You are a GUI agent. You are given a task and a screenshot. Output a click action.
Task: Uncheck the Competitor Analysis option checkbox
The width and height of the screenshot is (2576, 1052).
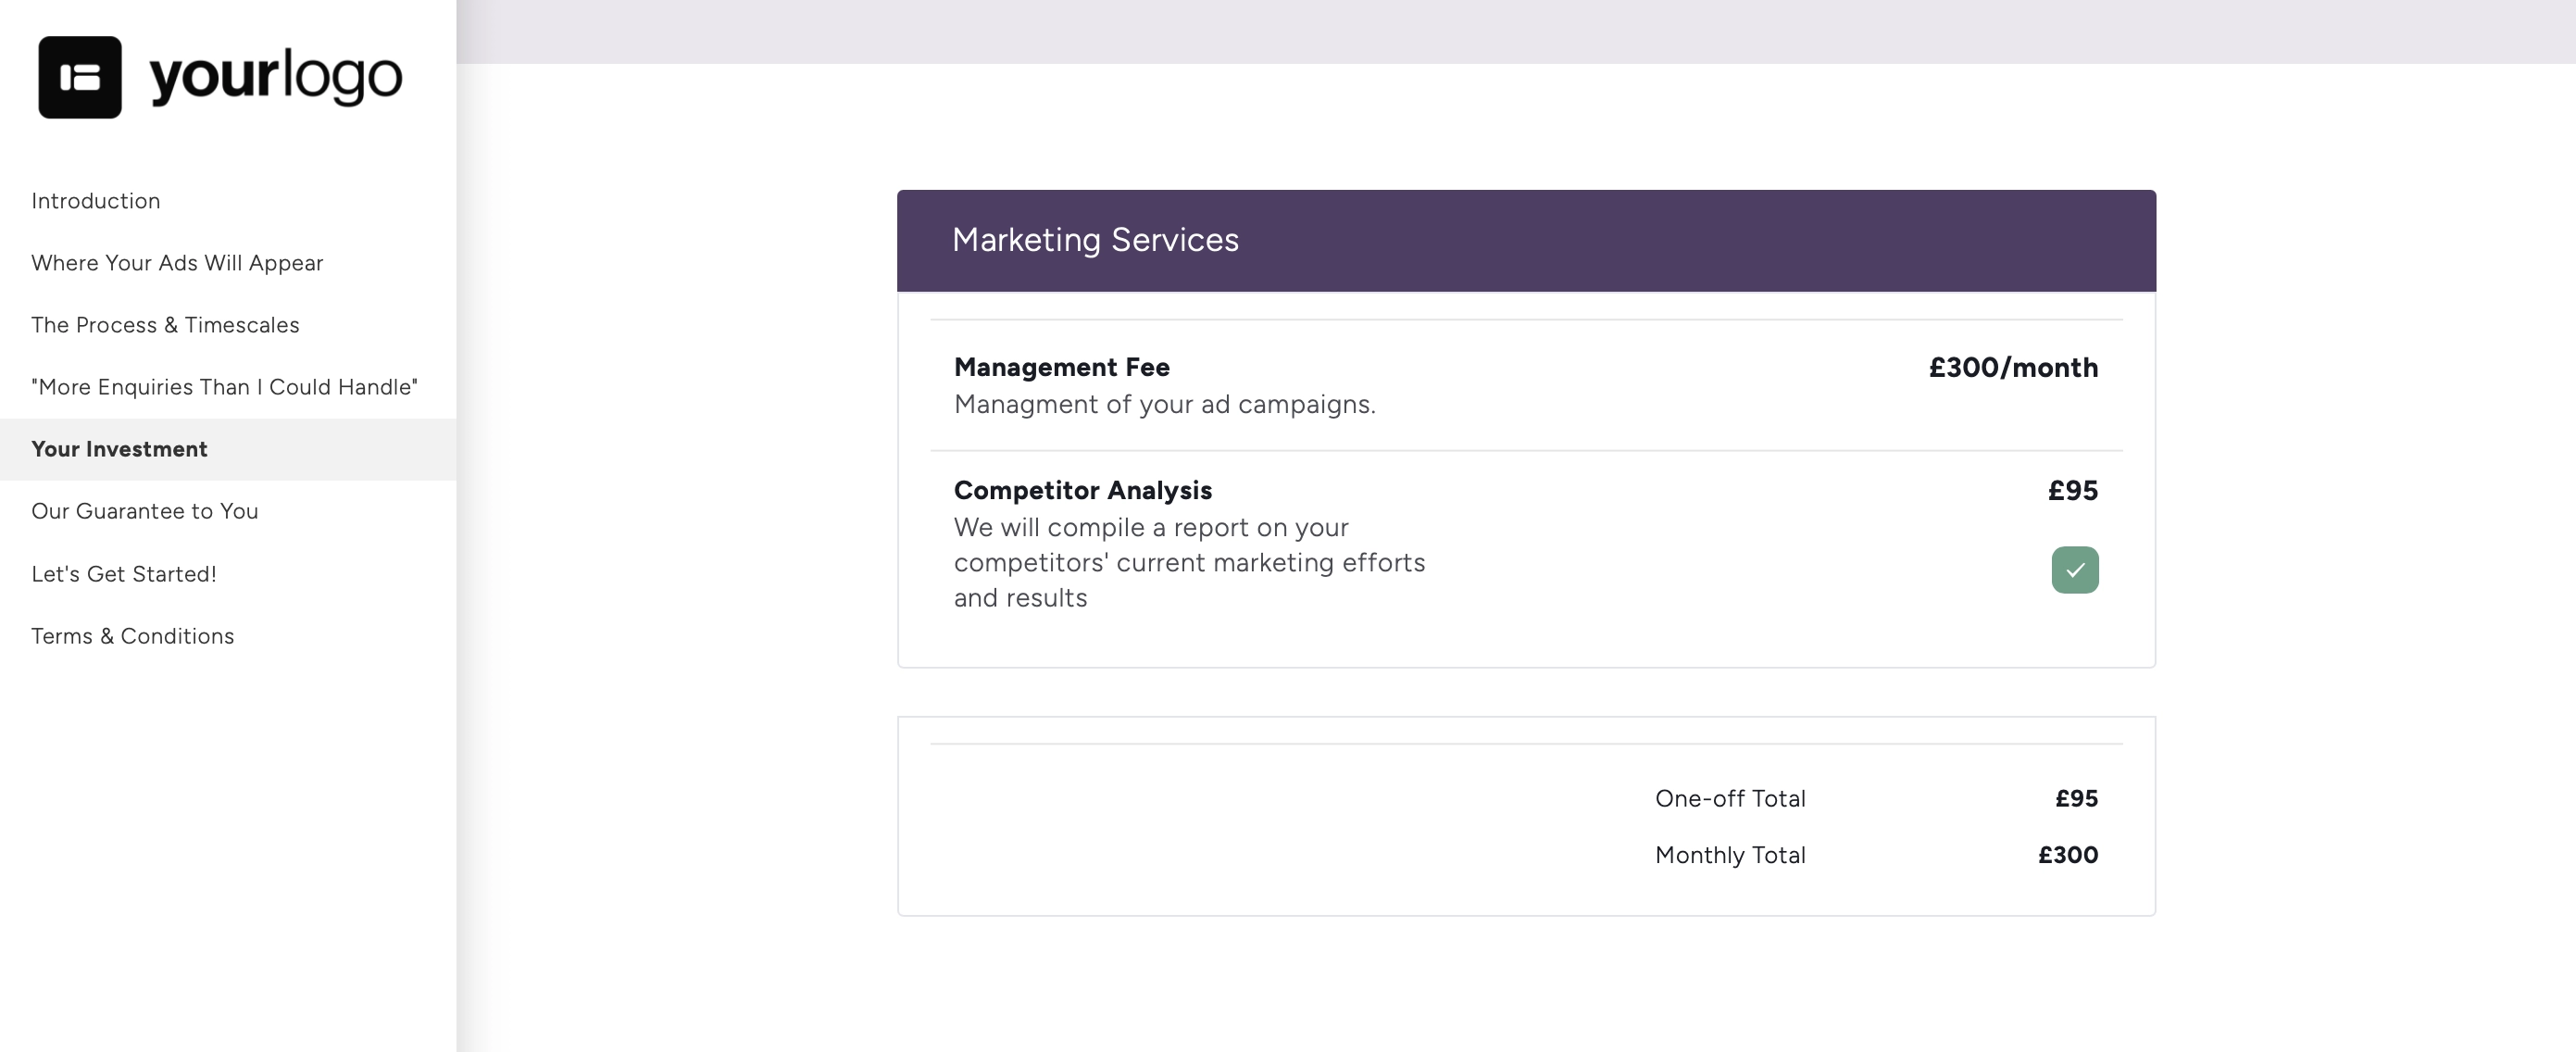pyautogui.click(x=2075, y=570)
